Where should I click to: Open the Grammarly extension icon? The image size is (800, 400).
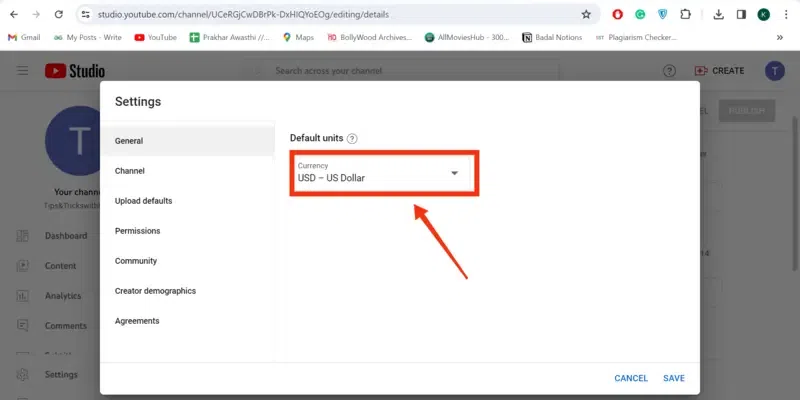(640, 14)
